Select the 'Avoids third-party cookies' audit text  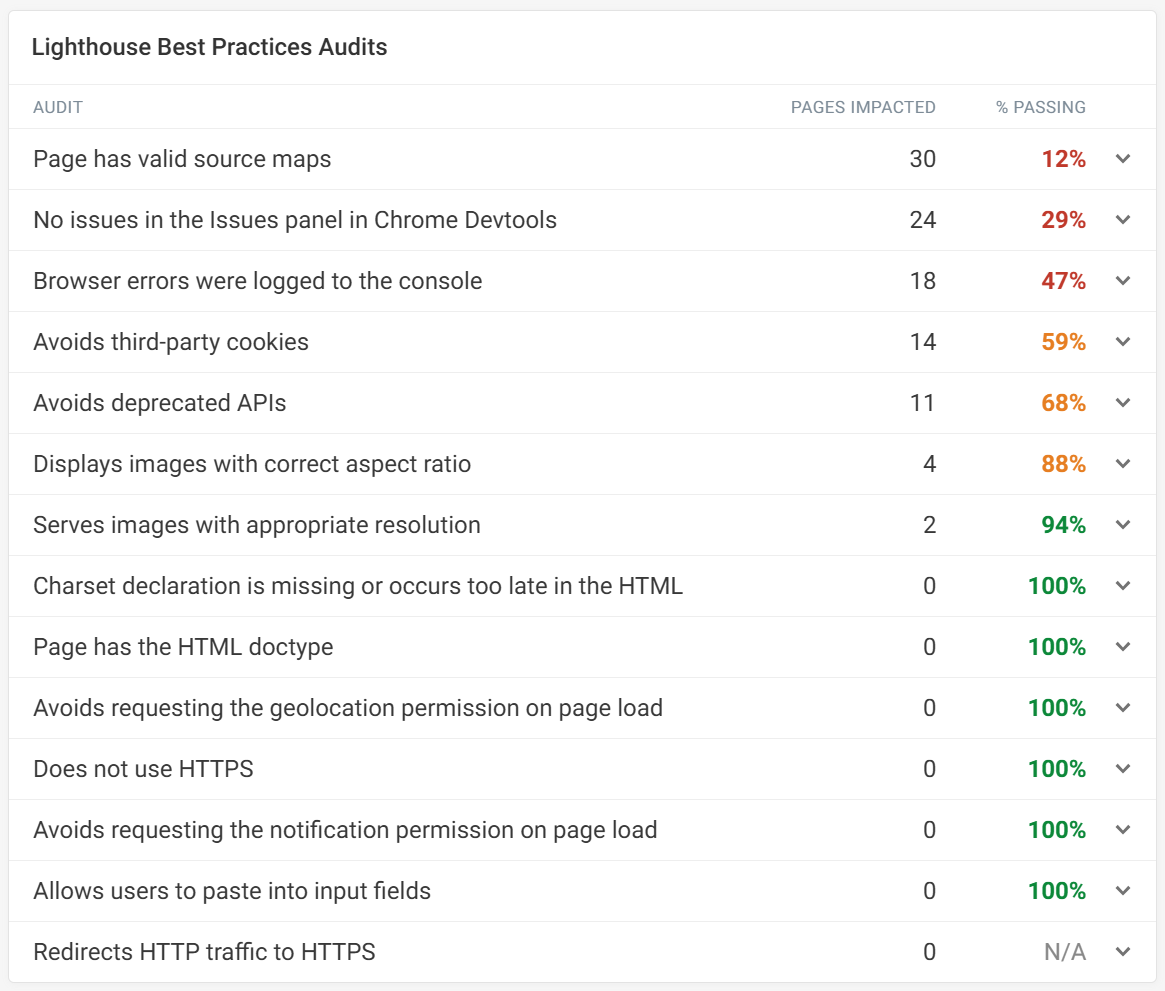coord(171,342)
